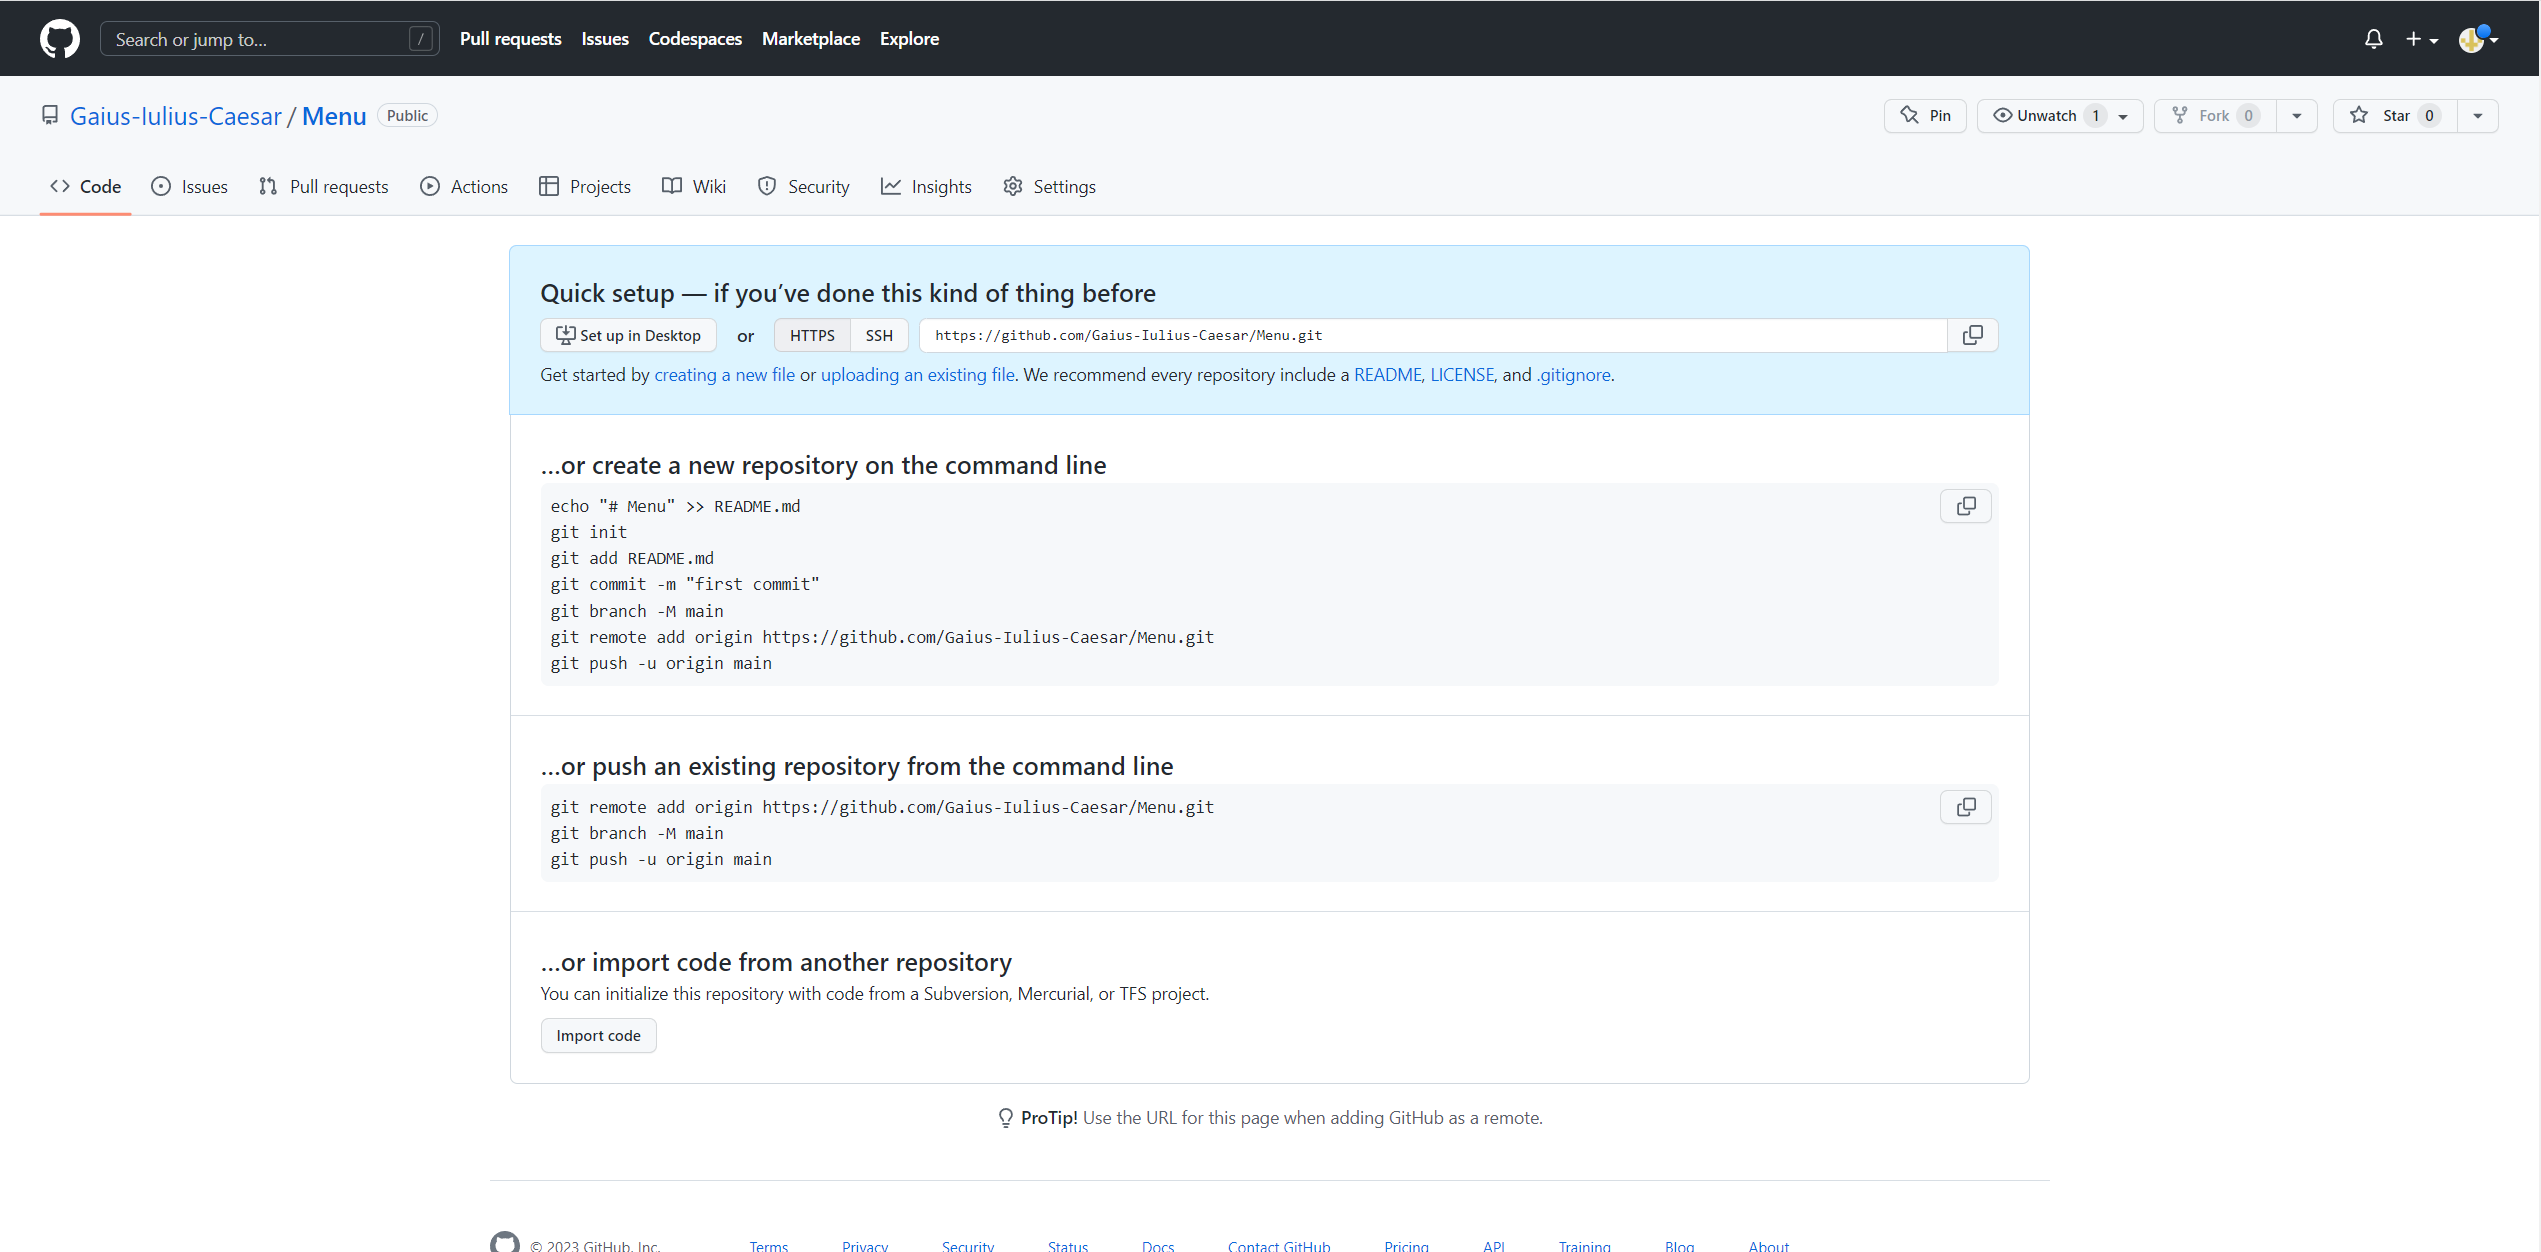Screen dimensions: 2541x1252
Task: Pin this repository with the Pin button
Action: (1925, 116)
